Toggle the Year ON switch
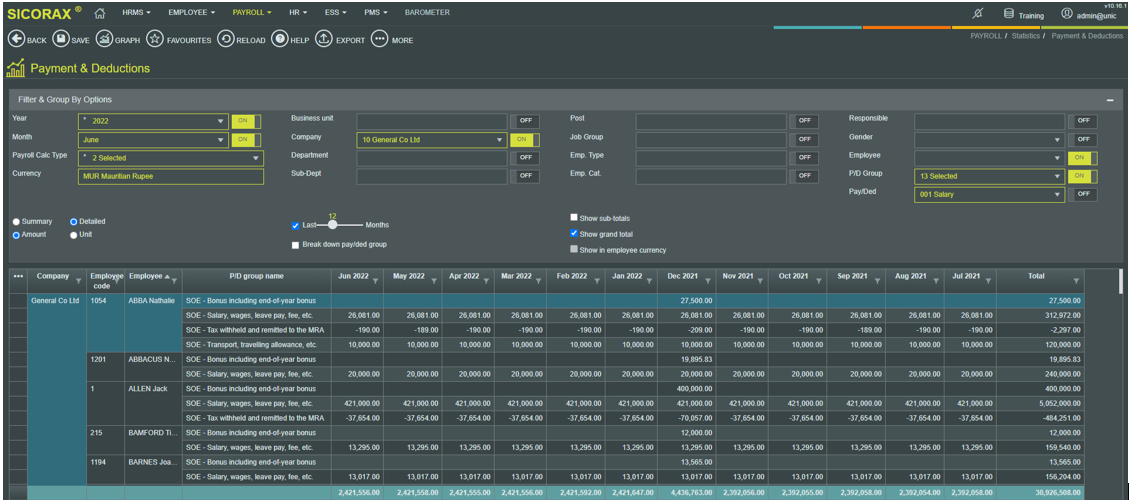The height and width of the screenshot is (500, 1132). pos(246,121)
